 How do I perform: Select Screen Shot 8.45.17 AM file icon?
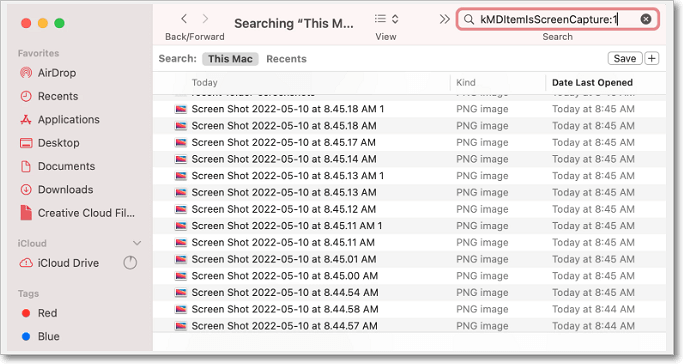point(181,142)
